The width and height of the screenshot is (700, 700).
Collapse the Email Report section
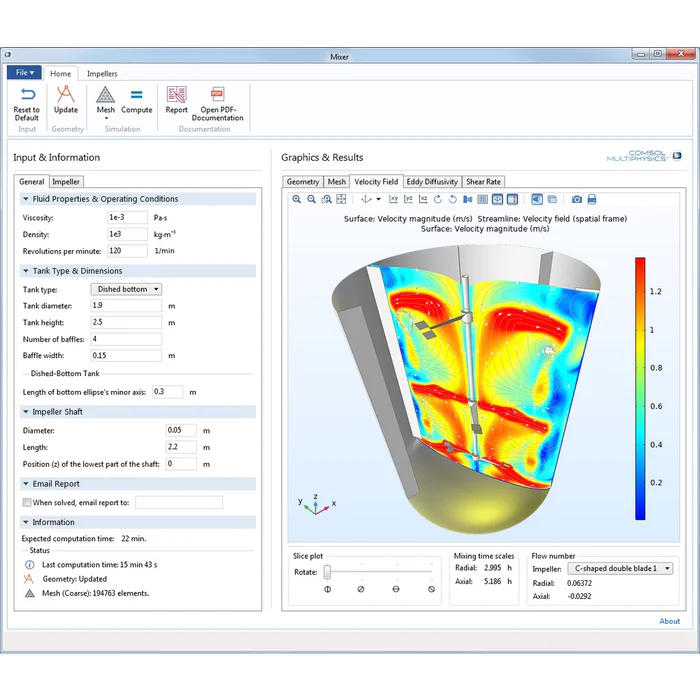pos(26,484)
